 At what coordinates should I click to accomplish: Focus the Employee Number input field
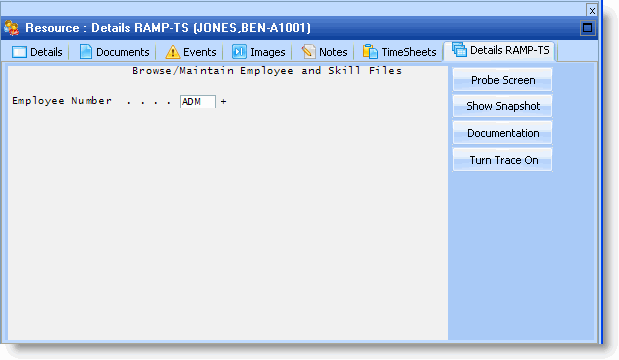(198, 101)
